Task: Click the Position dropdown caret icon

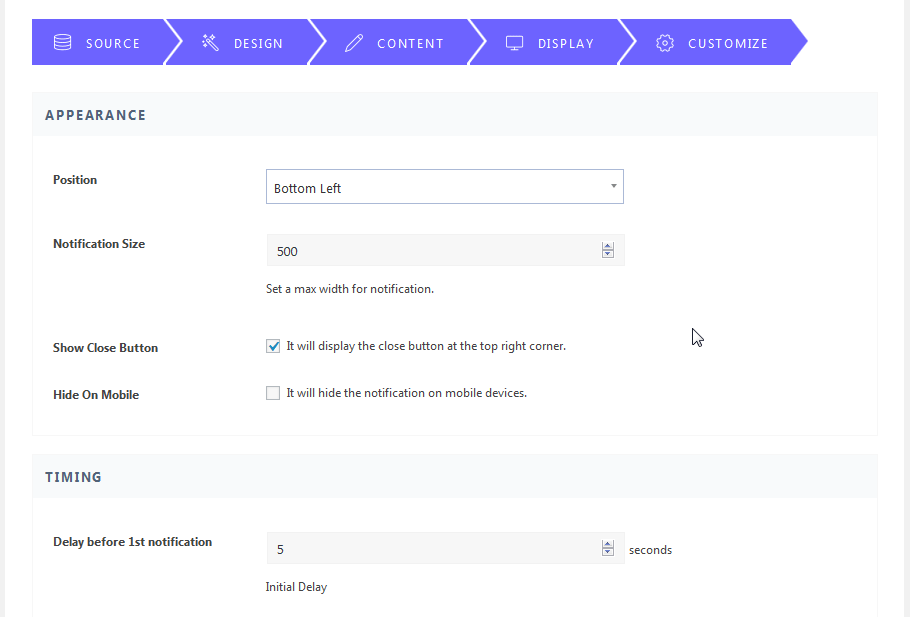Action: tap(613, 186)
